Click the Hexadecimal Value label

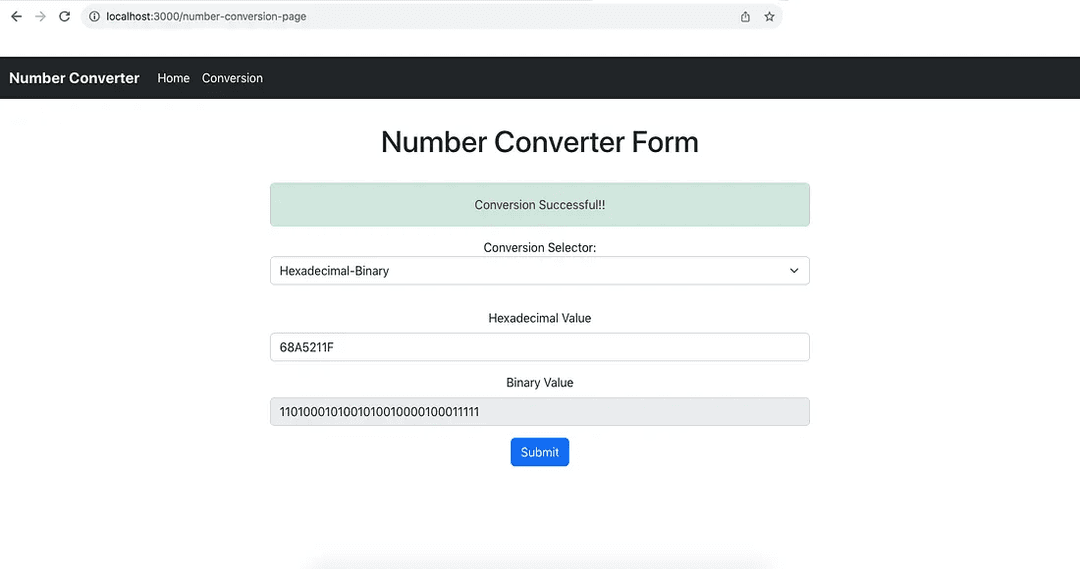(x=539, y=318)
